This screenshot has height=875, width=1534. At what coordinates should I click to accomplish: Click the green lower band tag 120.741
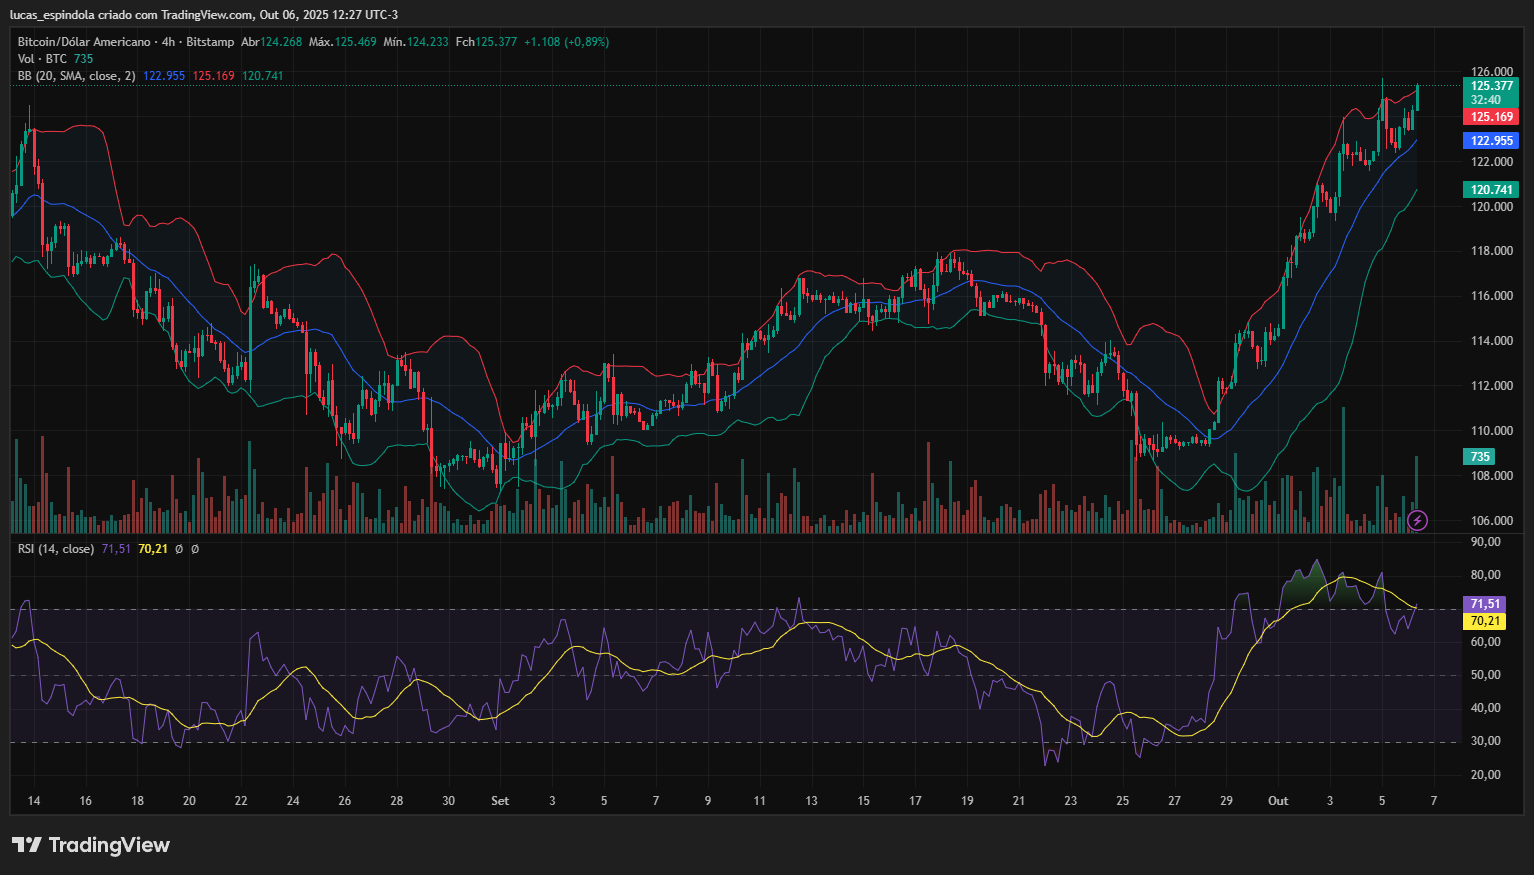(x=1490, y=190)
